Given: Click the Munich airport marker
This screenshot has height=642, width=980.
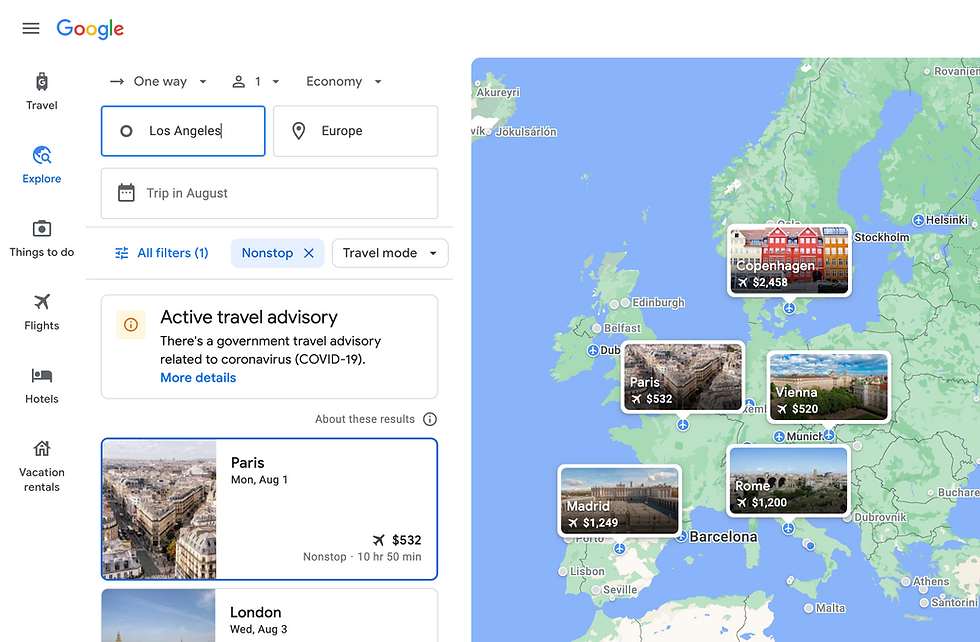Looking at the screenshot, I should point(779,436).
